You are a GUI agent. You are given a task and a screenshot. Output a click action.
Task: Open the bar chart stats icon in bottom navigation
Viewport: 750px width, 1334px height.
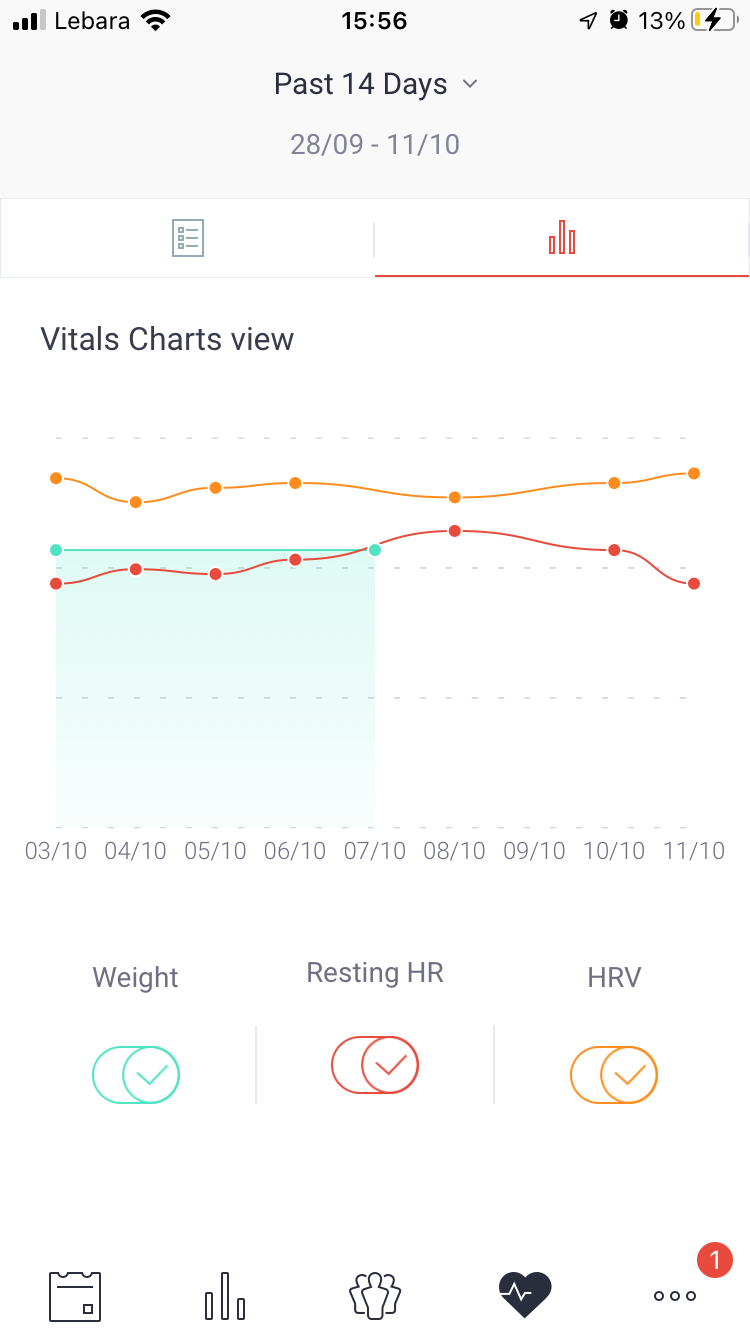coord(225,1296)
